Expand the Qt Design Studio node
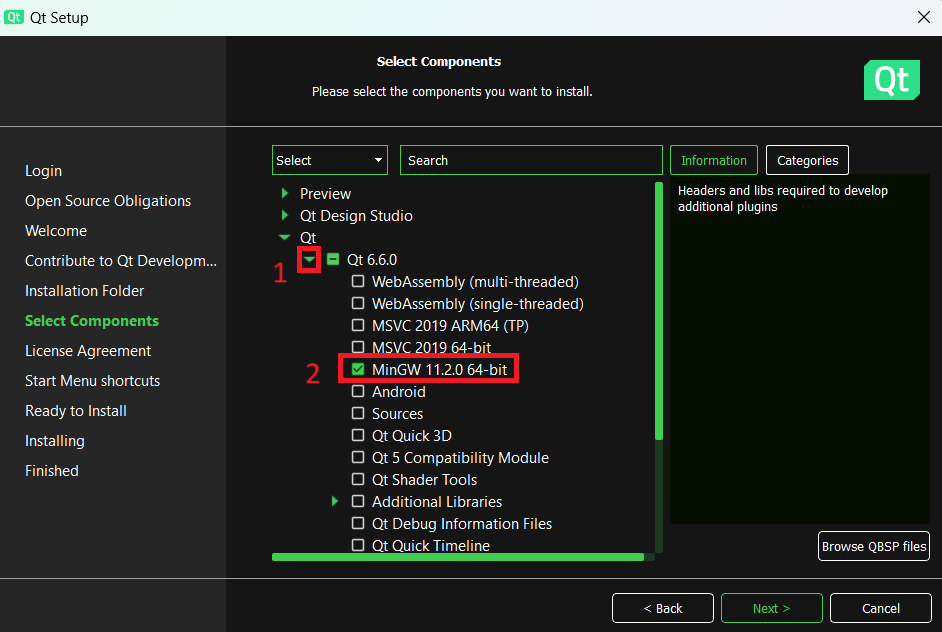 [285, 215]
